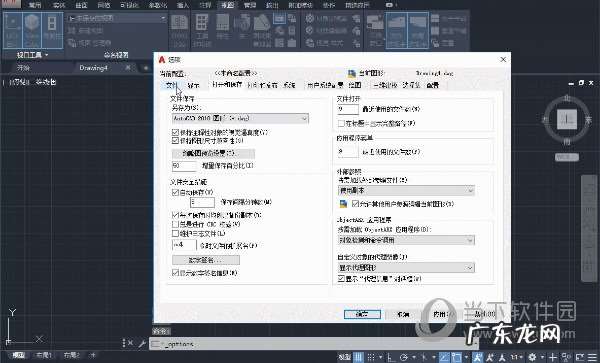600x363 pixels.
Task: Close the Options dialog
Action: coord(503,59)
